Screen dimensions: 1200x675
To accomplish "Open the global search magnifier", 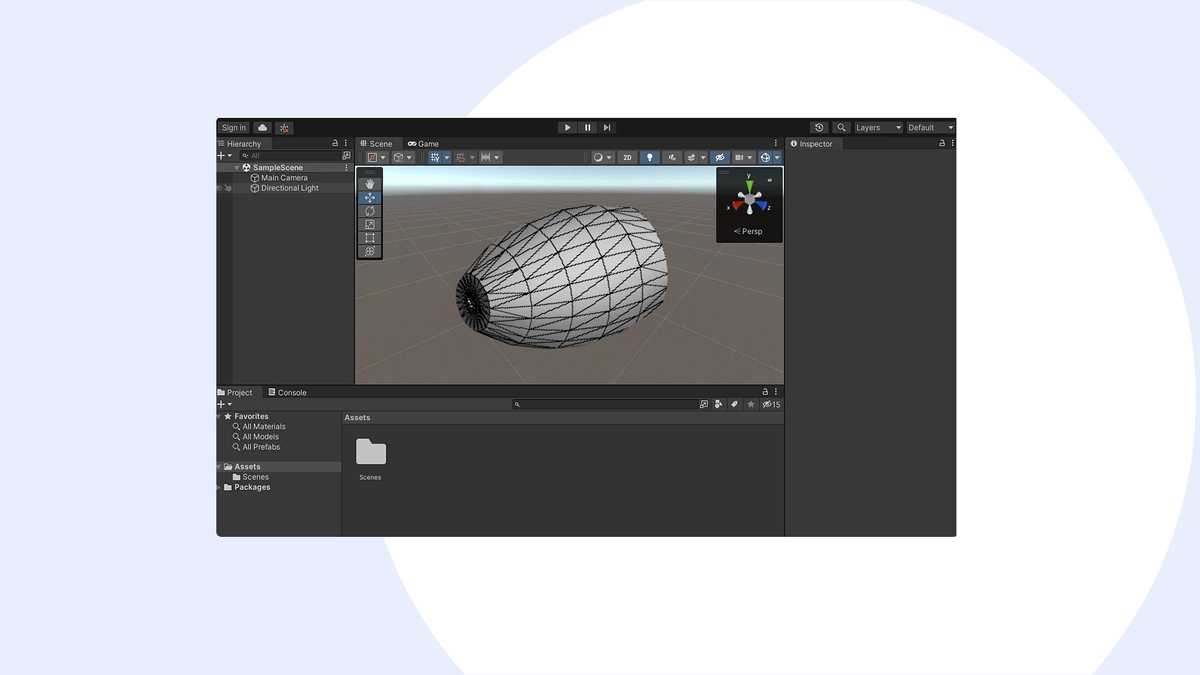I will tap(842, 128).
